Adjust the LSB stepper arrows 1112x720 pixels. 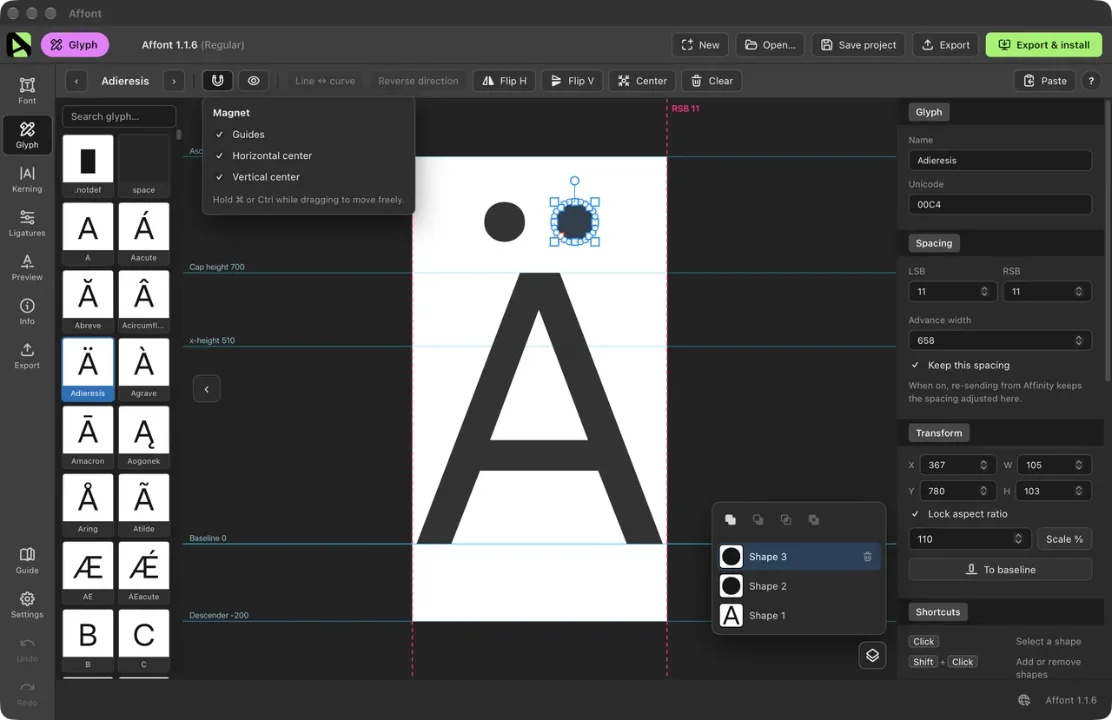(984, 292)
